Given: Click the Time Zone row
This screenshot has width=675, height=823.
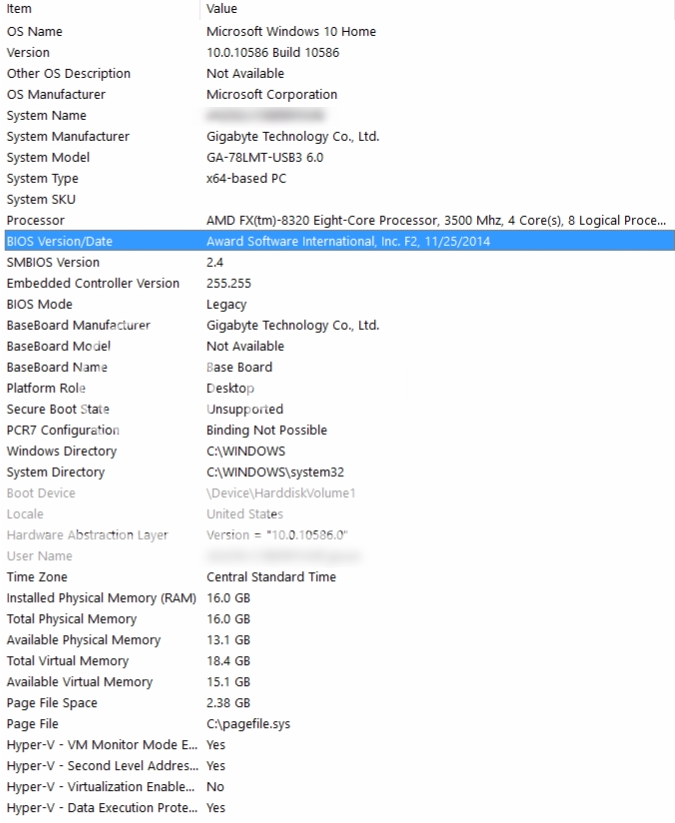Looking at the screenshot, I should tap(39, 577).
